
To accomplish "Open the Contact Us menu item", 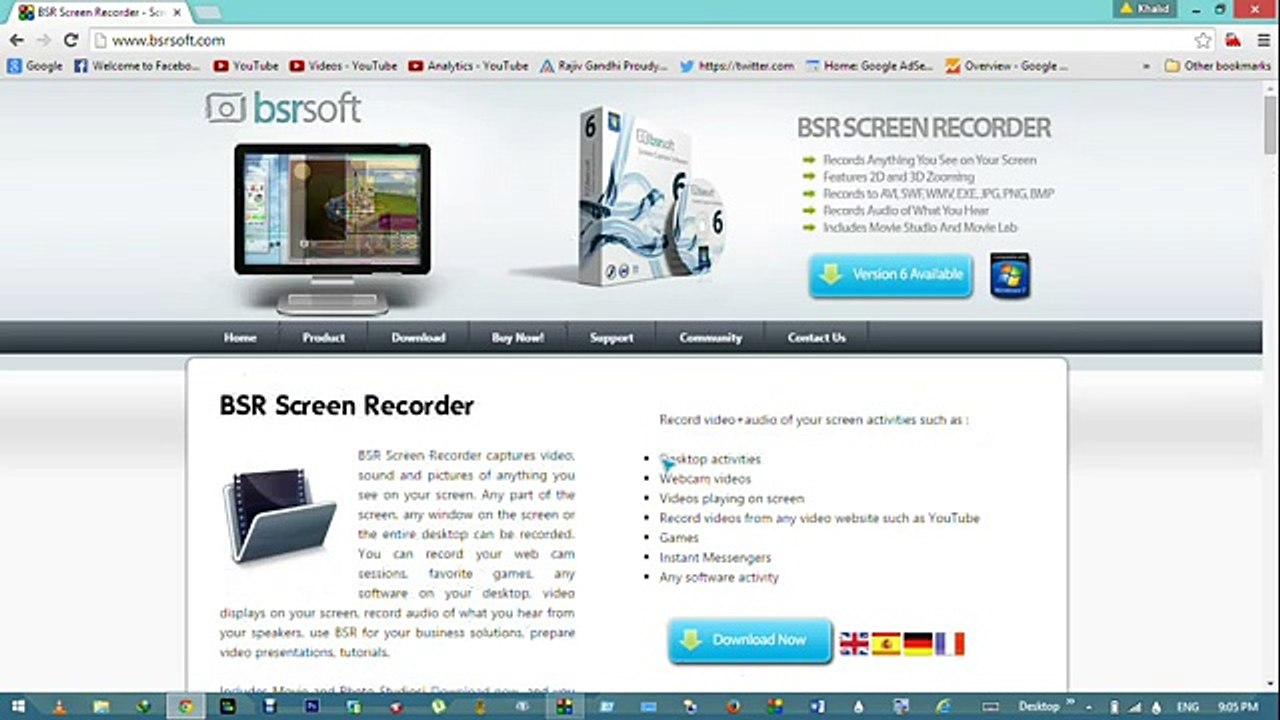I will pos(816,338).
